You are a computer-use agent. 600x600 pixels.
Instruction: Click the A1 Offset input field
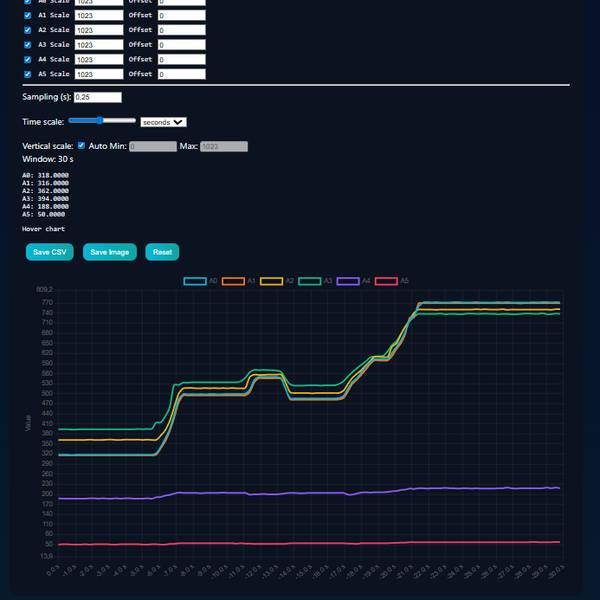(x=182, y=15)
